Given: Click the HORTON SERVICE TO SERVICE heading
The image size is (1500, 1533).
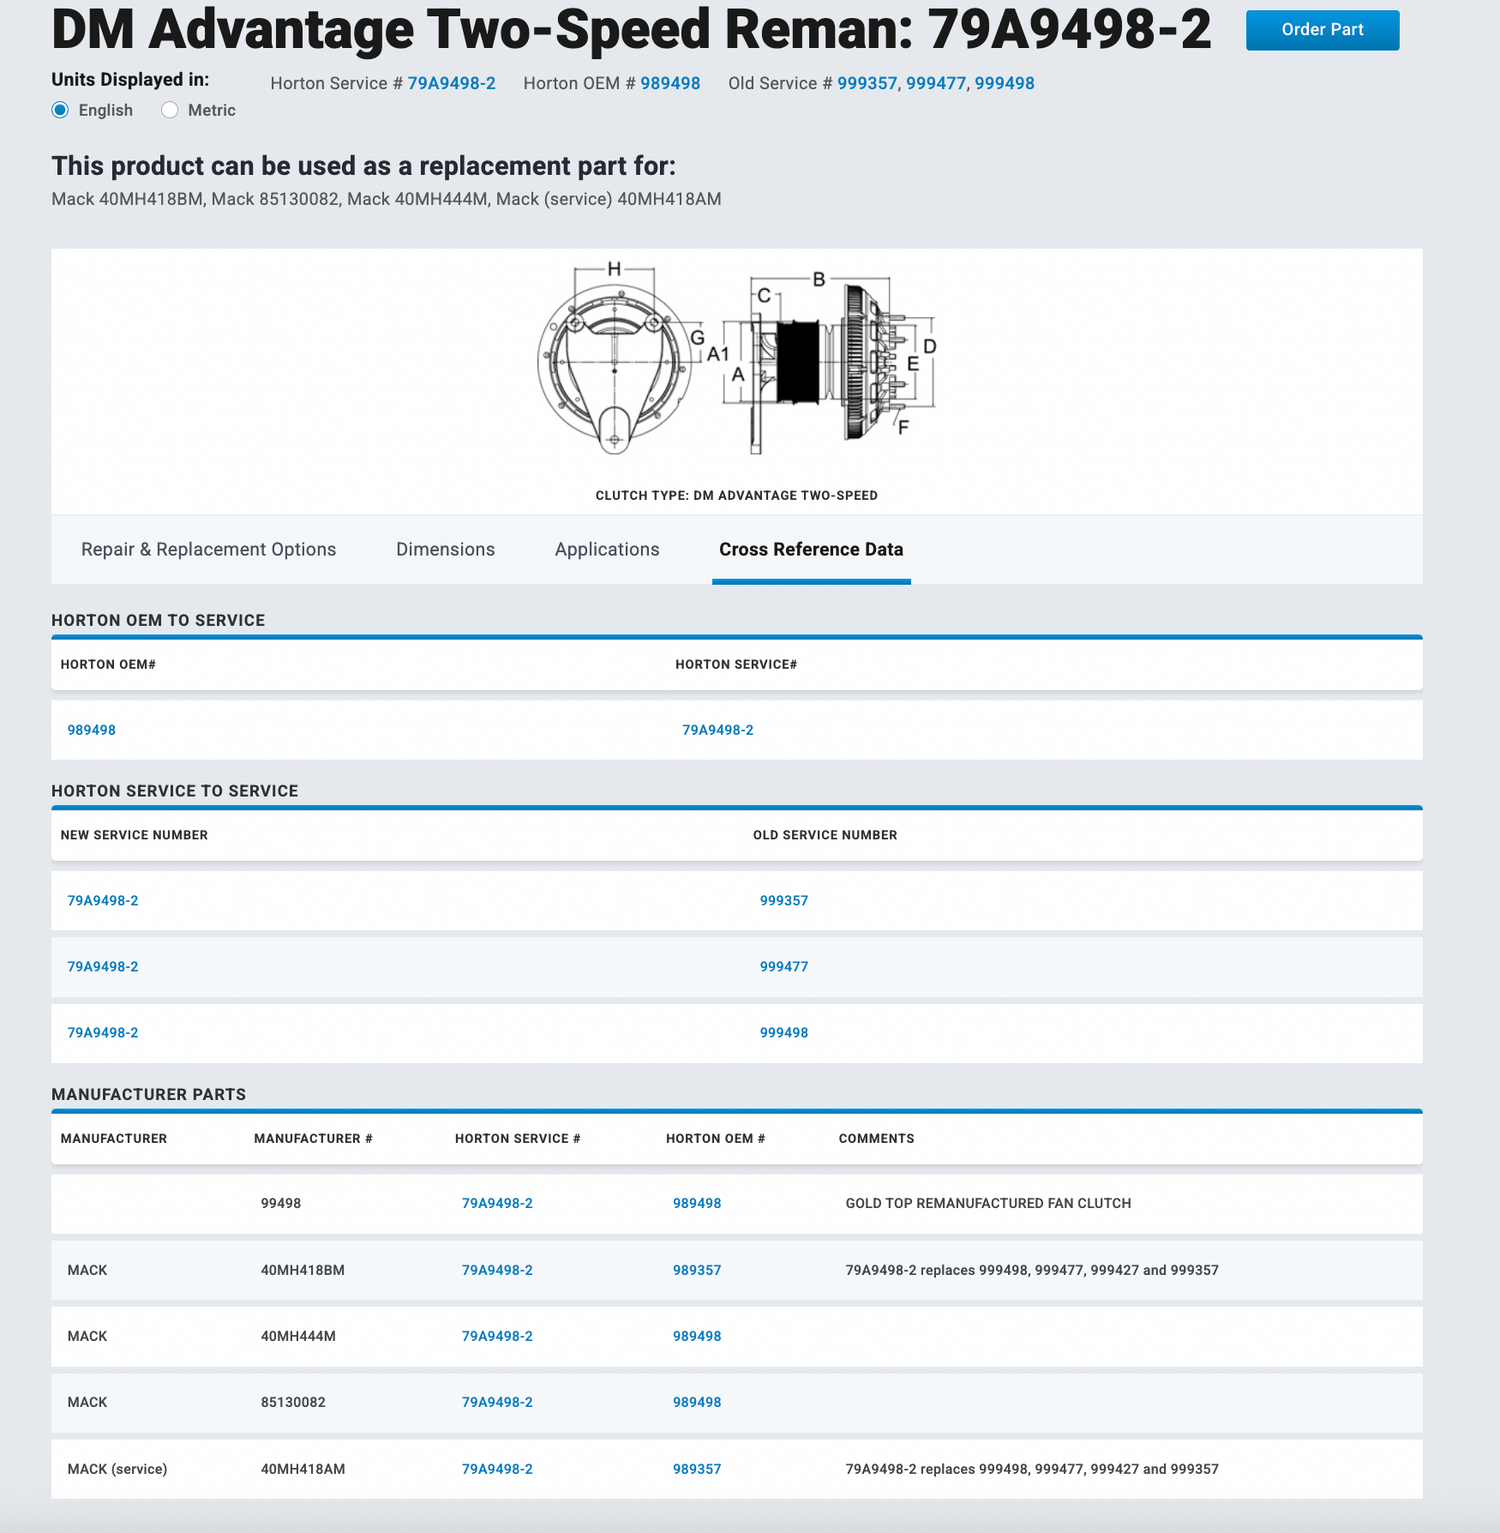Looking at the screenshot, I should click(175, 791).
